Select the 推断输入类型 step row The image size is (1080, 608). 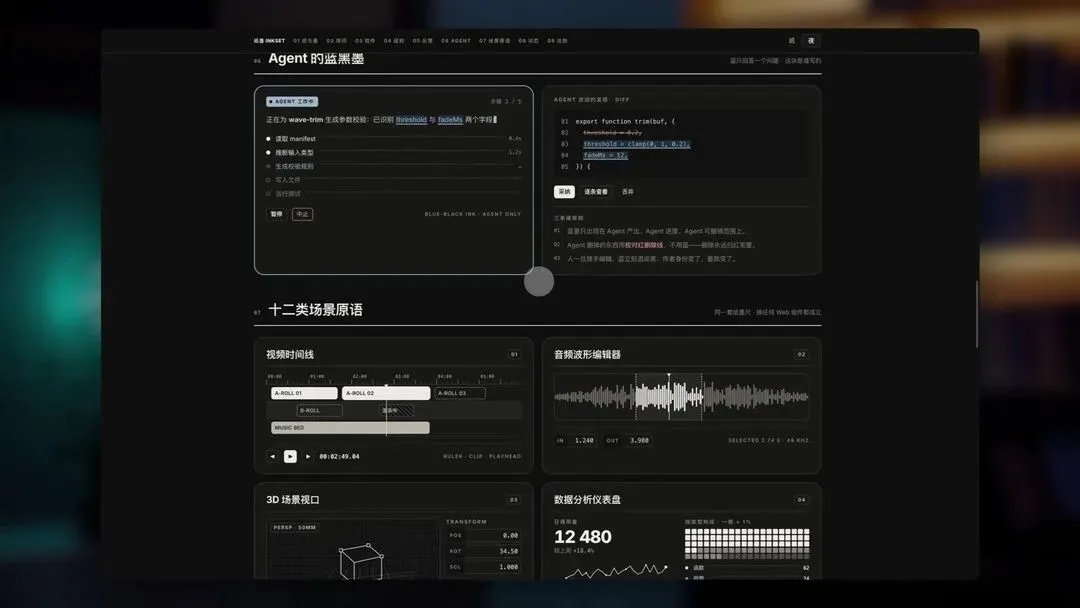(393, 152)
